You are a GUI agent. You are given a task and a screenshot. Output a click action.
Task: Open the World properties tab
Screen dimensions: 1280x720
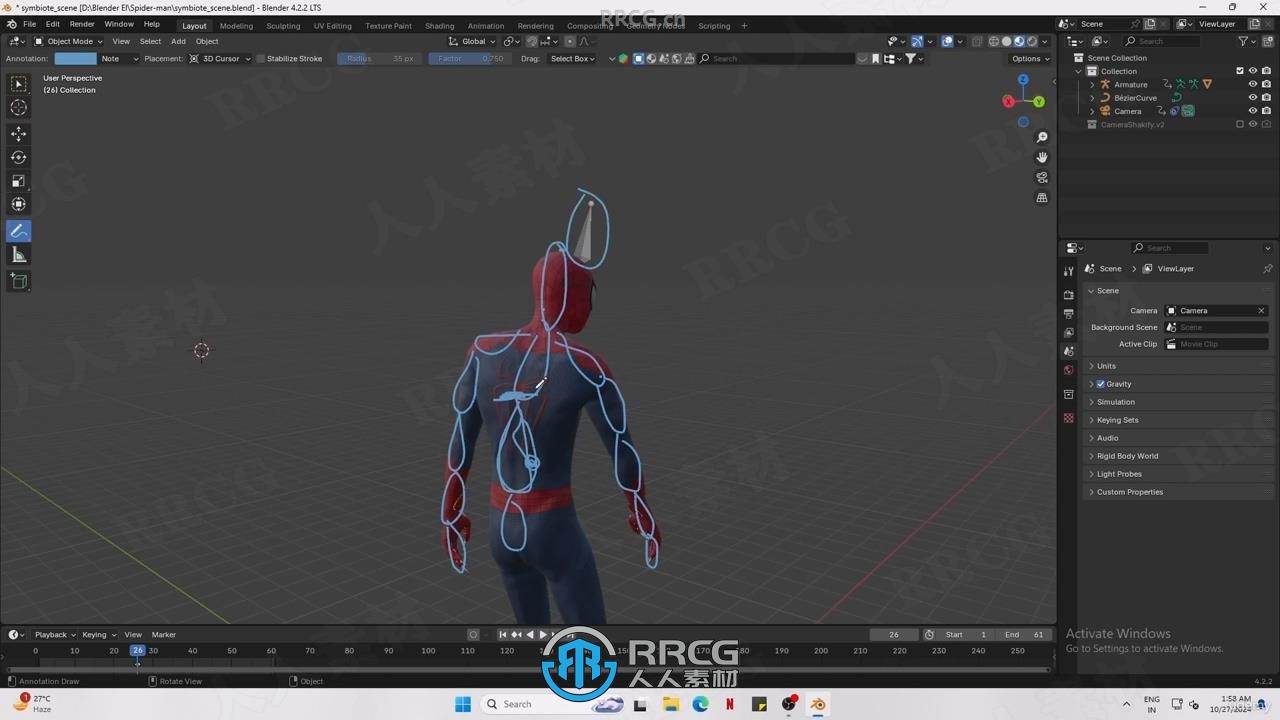[1069, 370]
